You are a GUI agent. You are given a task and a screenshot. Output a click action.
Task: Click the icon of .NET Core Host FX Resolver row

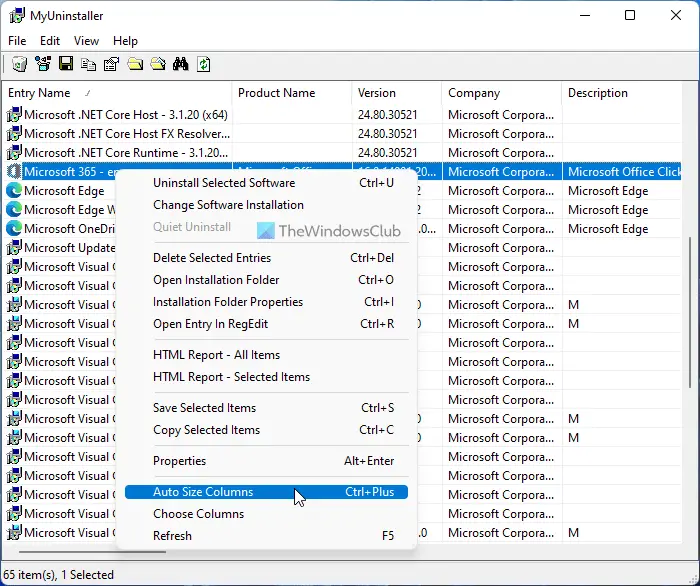(x=14, y=133)
